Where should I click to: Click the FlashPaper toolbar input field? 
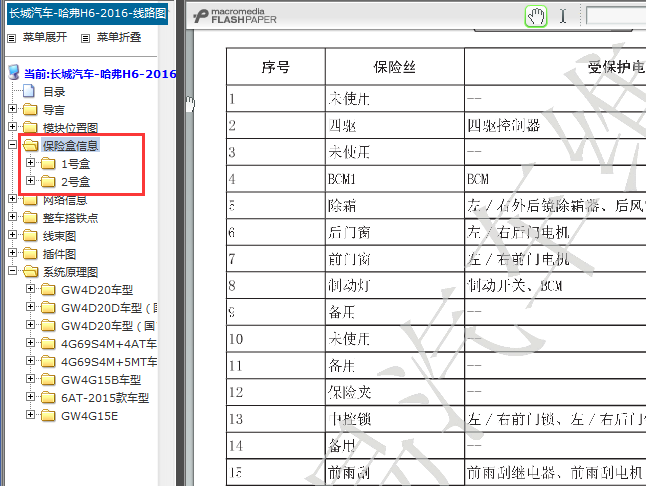pos(616,16)
